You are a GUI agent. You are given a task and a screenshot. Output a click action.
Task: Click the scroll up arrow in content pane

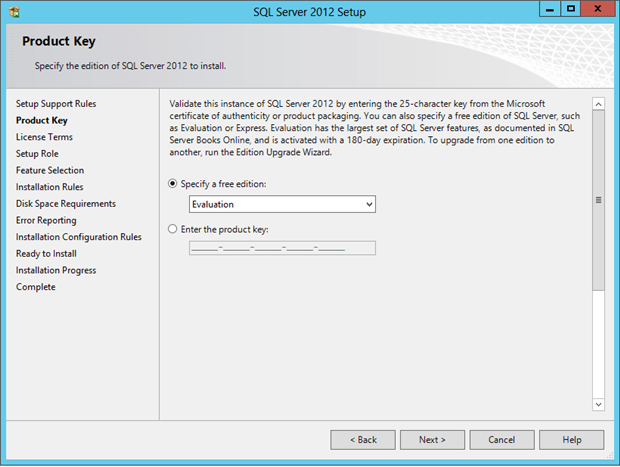(x=598, y=104)
